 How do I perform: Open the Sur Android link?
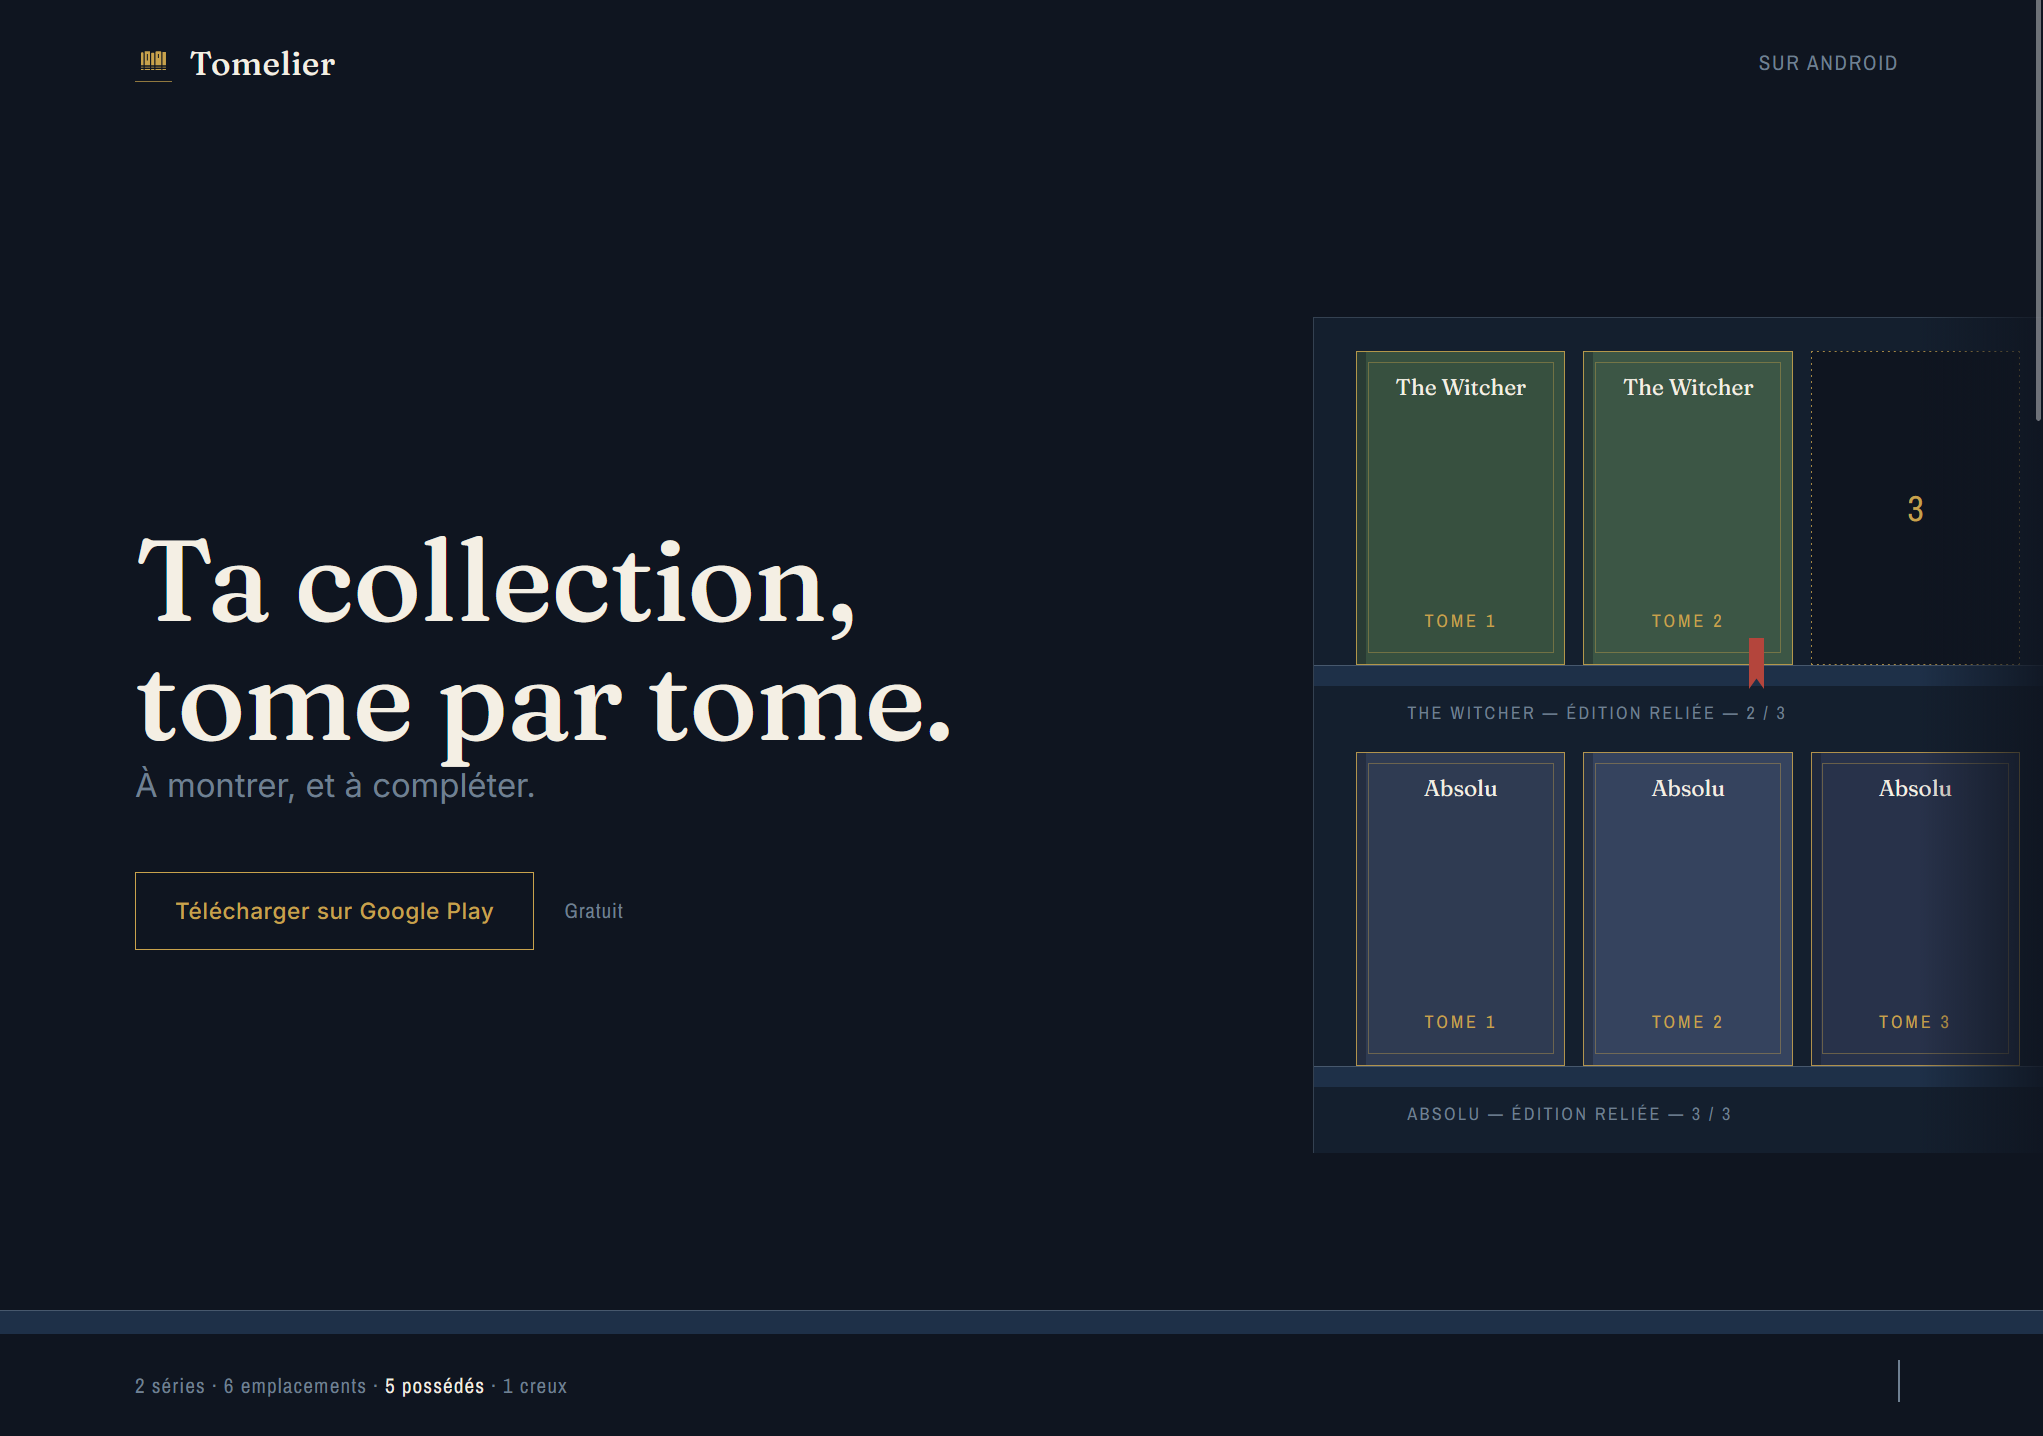pyautogui.click(x=1827, y=63)
